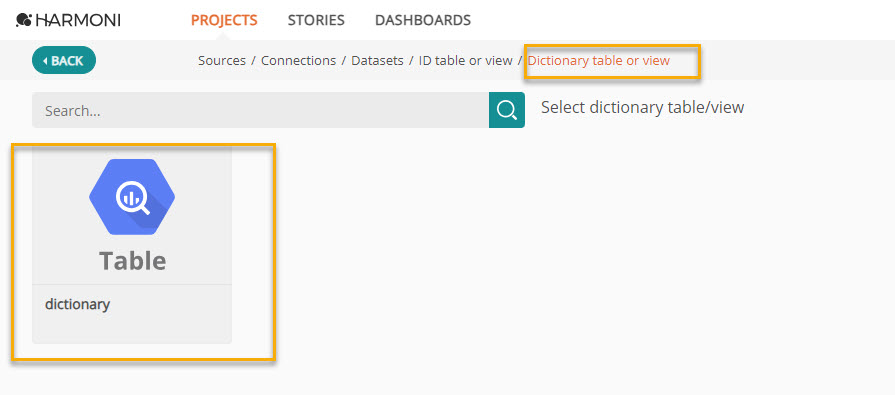Viewport: 895px width, 395px height.
Task: Click the Harmoni wordmark text
Action: [x=78, y=21]
